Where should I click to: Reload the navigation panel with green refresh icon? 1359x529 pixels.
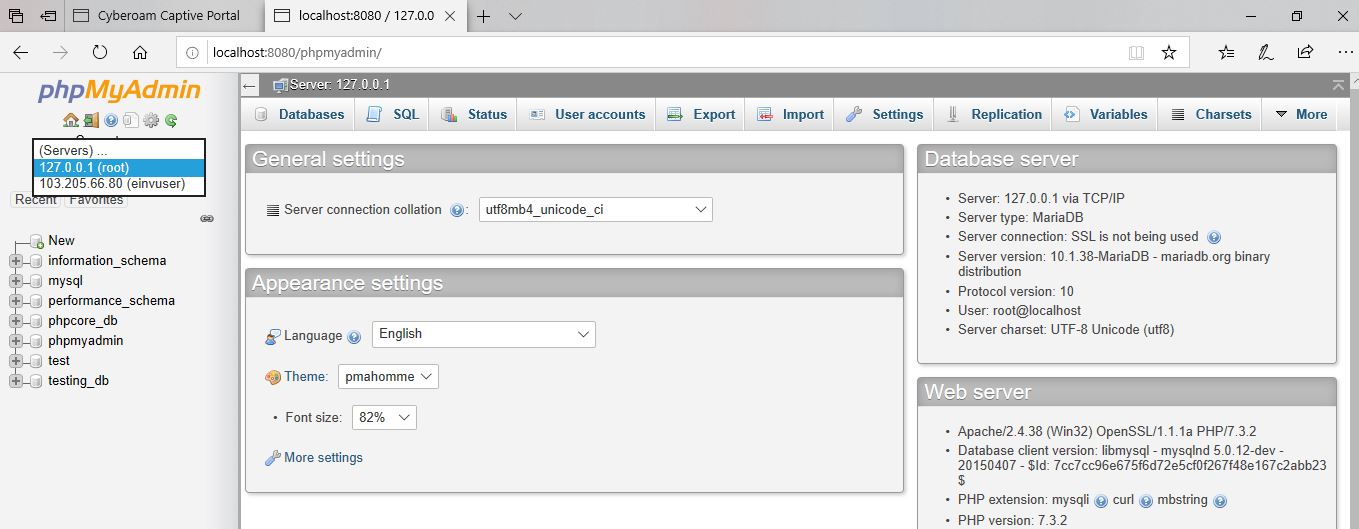(171, 120)
